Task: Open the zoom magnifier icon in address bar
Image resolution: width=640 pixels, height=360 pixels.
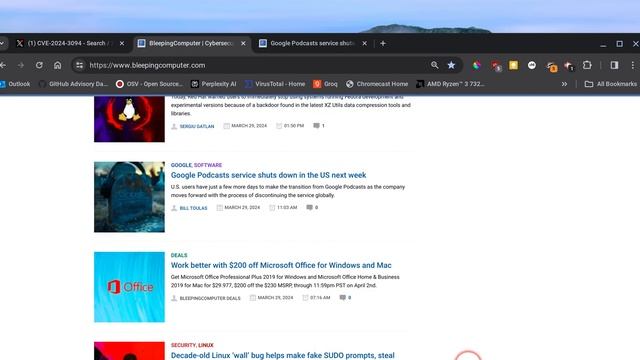Action: pos(434,65)
